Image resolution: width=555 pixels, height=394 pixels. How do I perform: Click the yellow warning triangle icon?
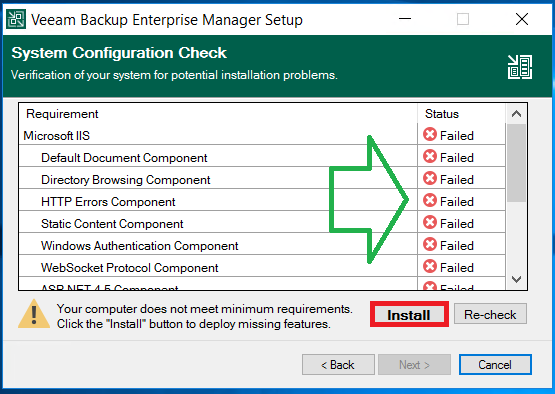(34, 314)
